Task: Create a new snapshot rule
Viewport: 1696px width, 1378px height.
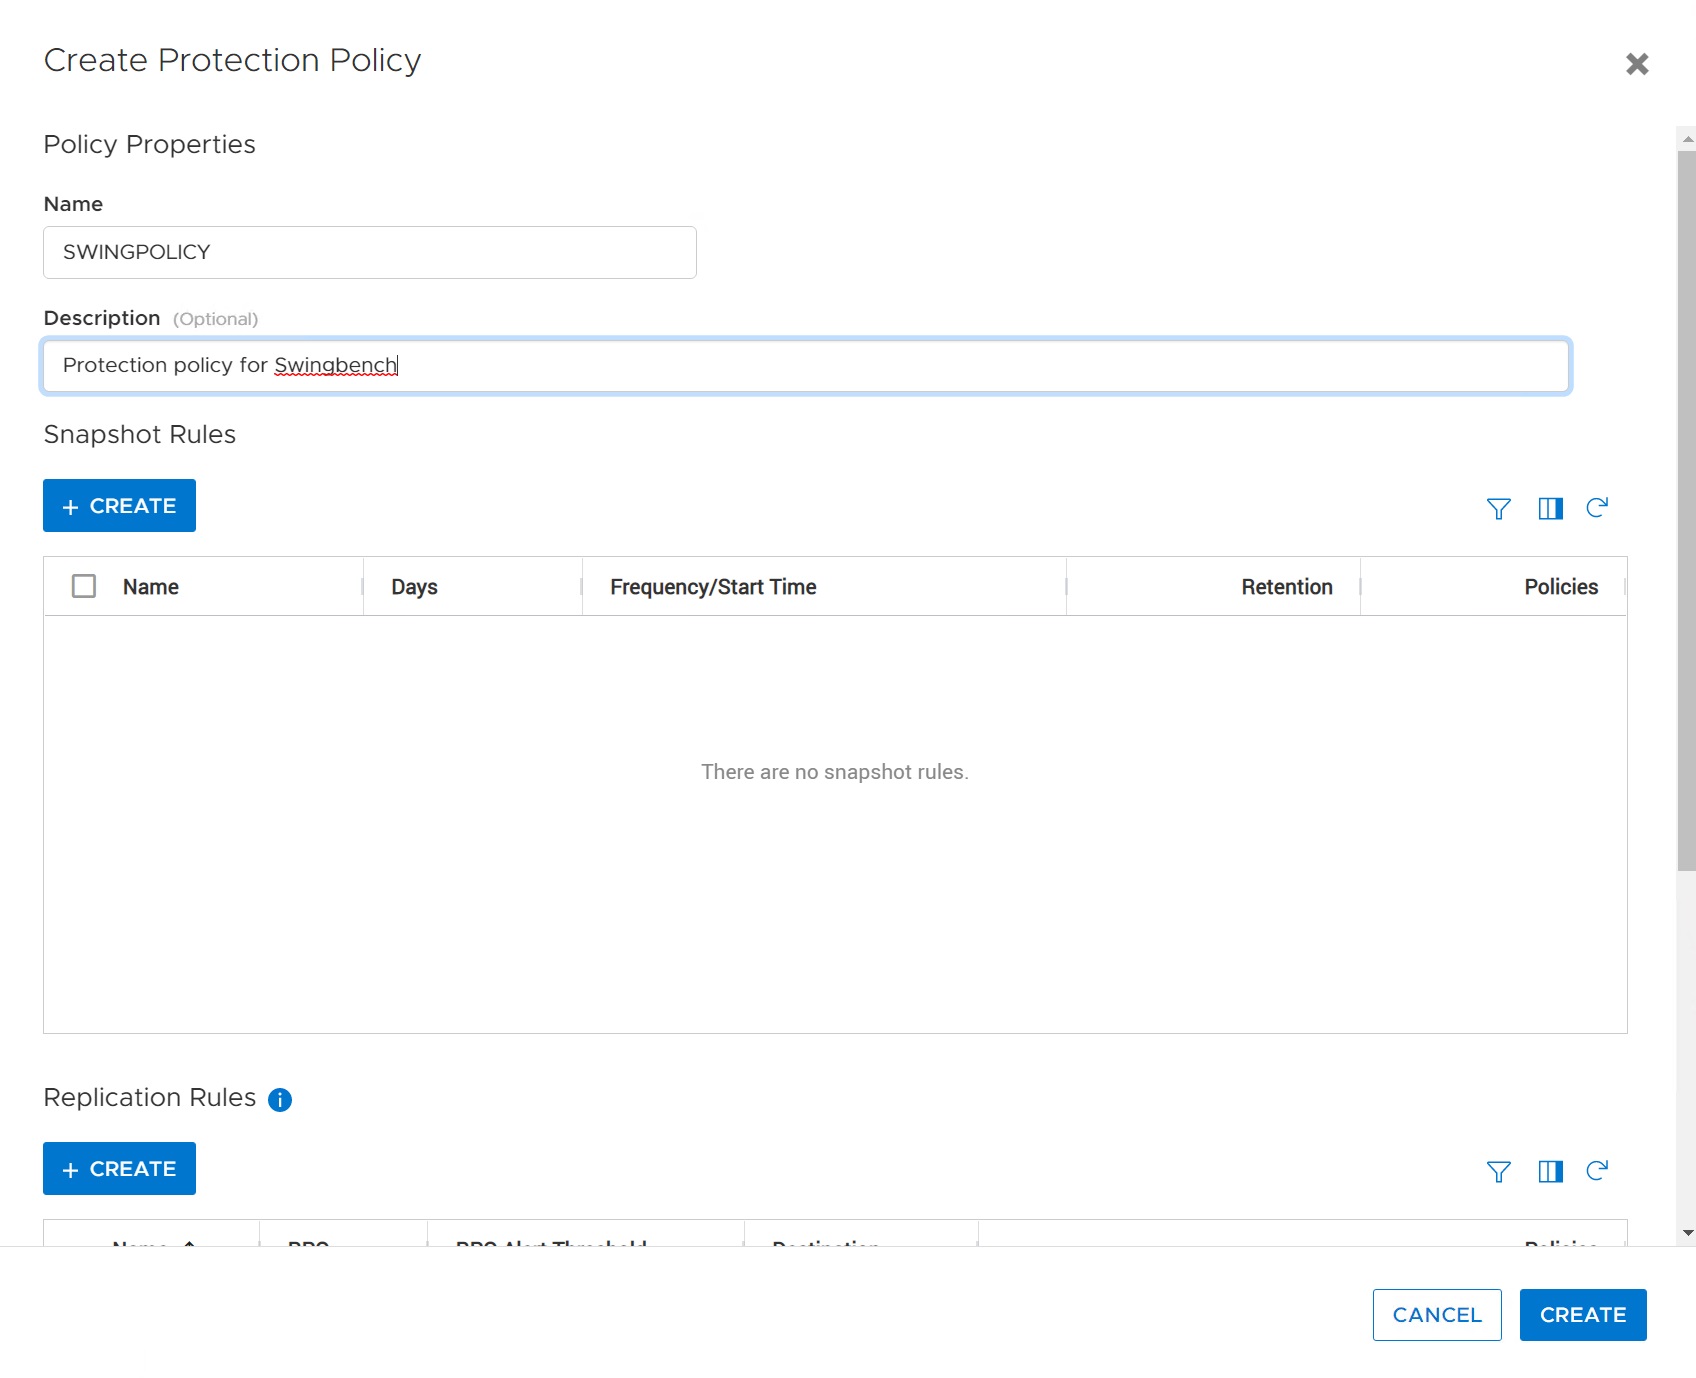Action: (x=119, y=505)
